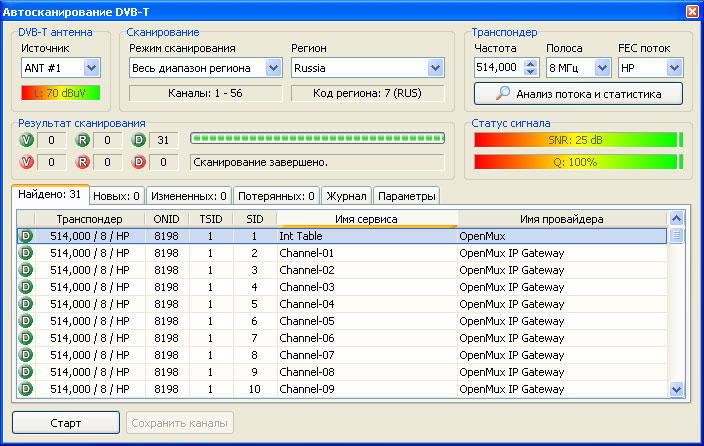Click transponder cell in Channel-07 row
Viewport: 704px width, 446px height.
(x=90, y=355)
